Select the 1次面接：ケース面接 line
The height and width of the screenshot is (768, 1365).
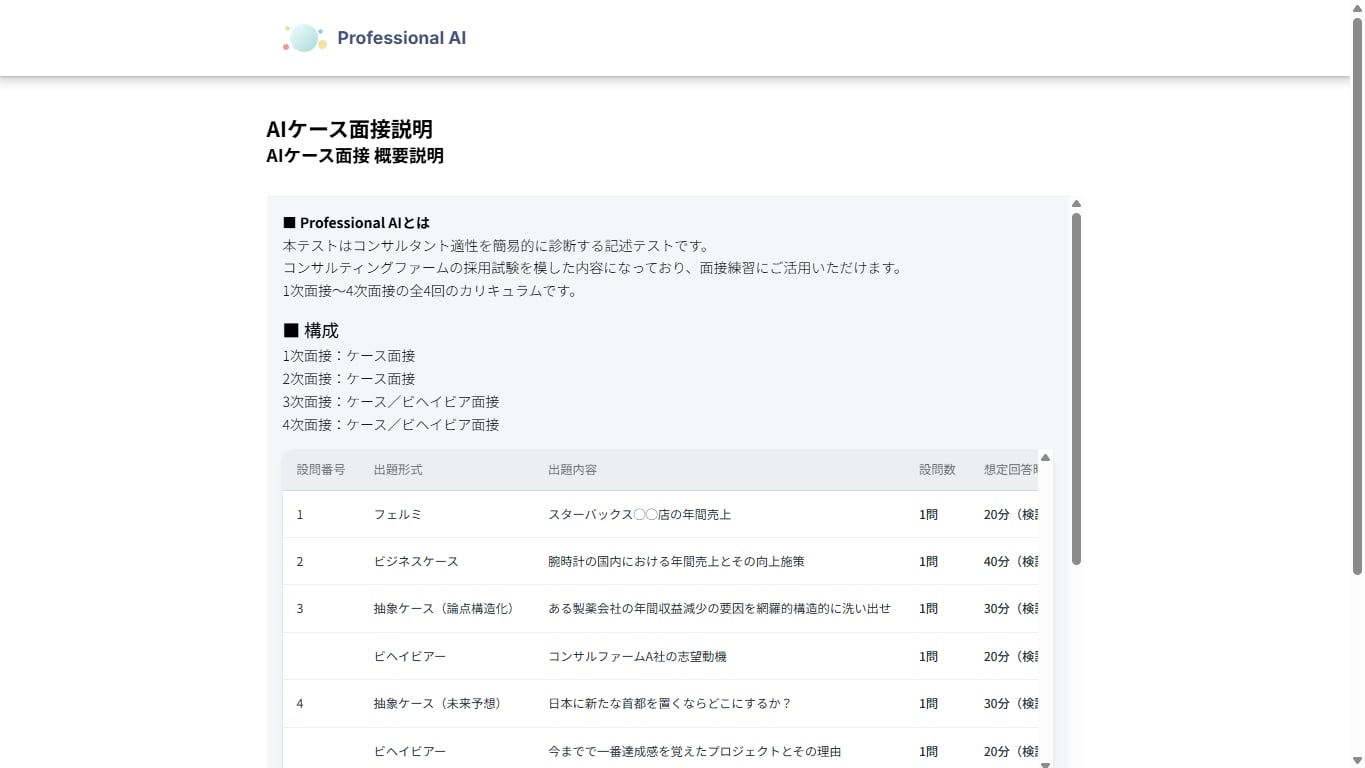pyautogui.click(x=349, y=356)
